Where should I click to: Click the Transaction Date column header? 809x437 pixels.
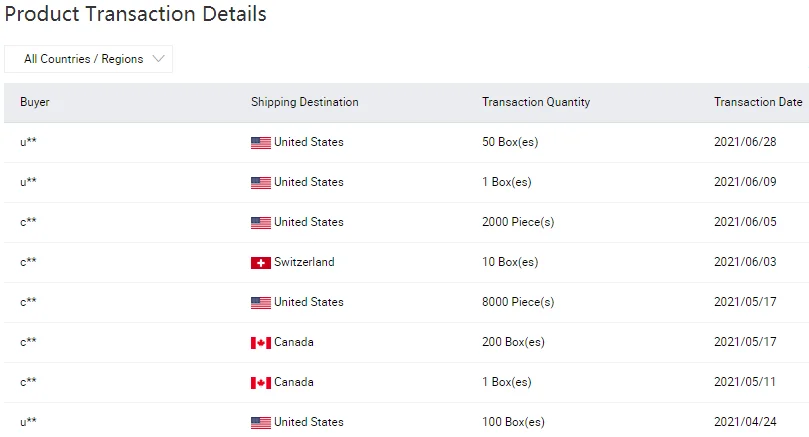[x=758, y=102]
